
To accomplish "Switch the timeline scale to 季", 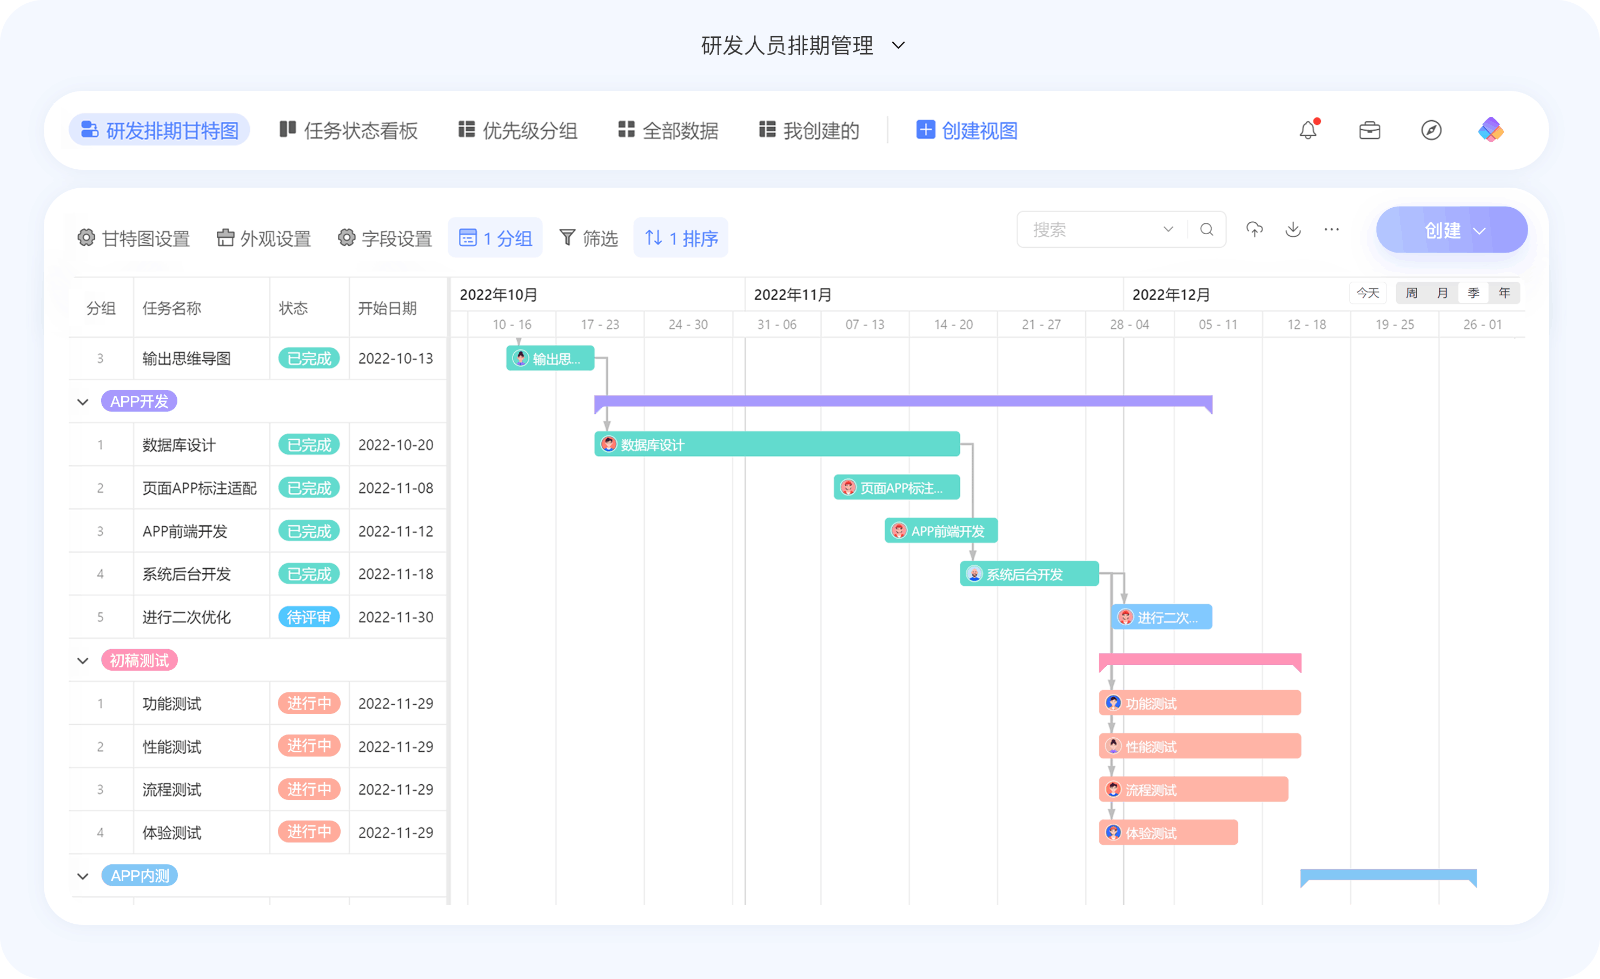I will [1473, 293].
